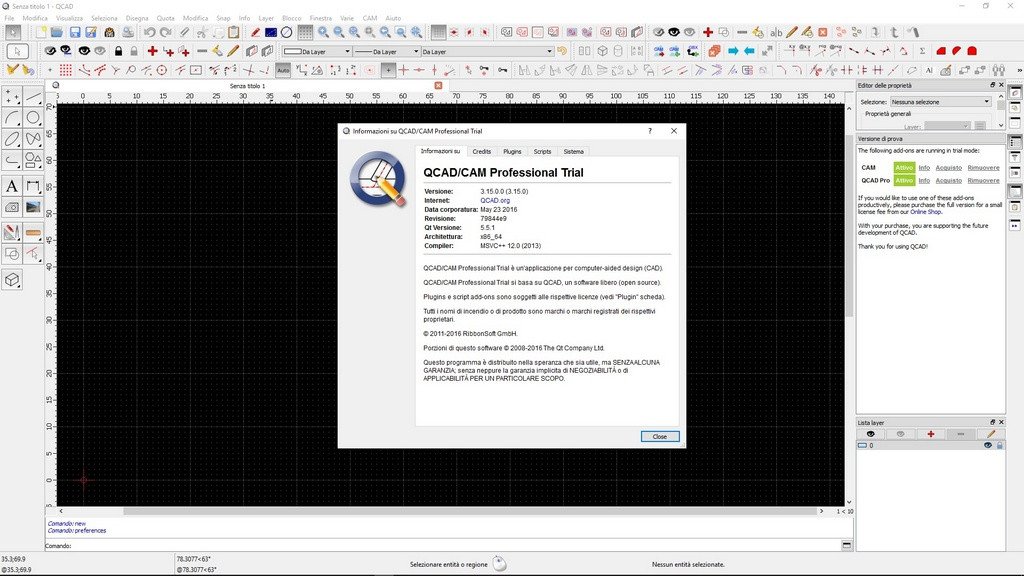Screen dimensions: 1024x576
Task: Toggle visibility of layer 0
Action: click(988, 445)
